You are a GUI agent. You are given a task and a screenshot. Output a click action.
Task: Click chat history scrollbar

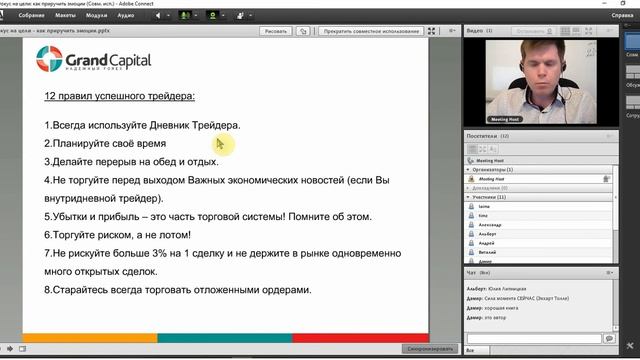click(x=616, y=305)
